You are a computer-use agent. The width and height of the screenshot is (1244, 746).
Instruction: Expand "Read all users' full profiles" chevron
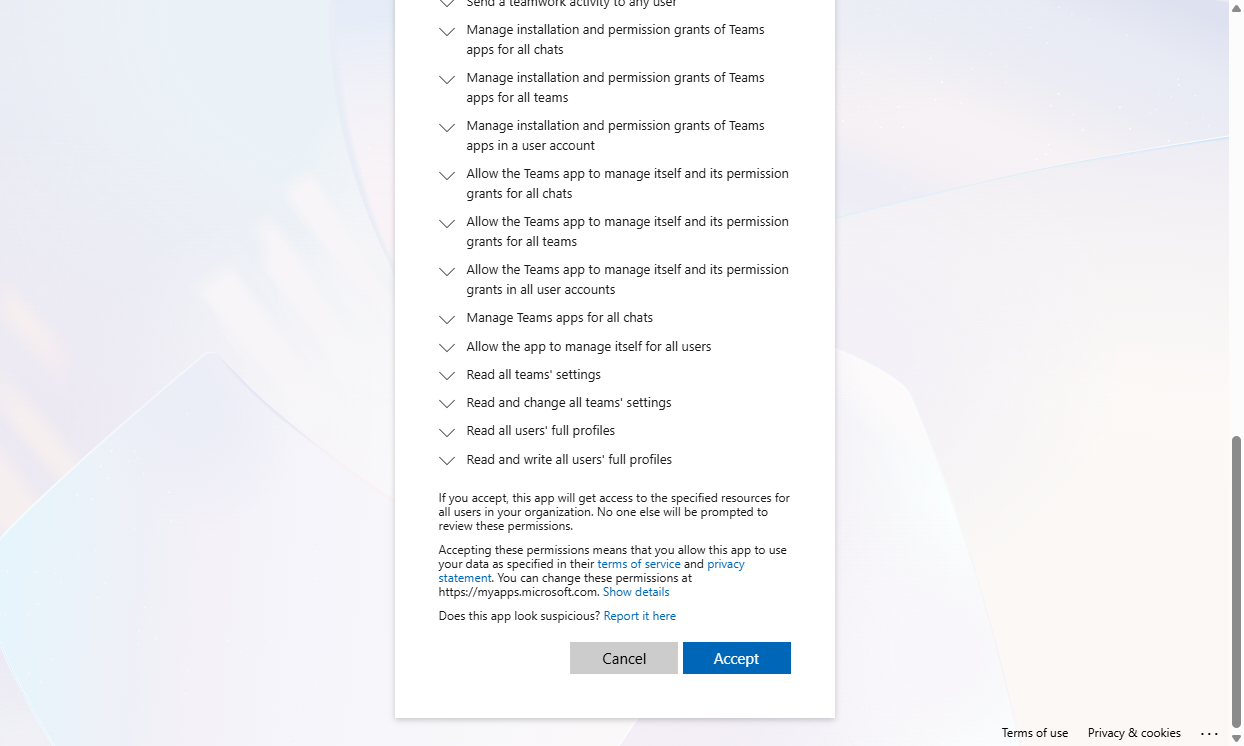[x=447, y=433]
